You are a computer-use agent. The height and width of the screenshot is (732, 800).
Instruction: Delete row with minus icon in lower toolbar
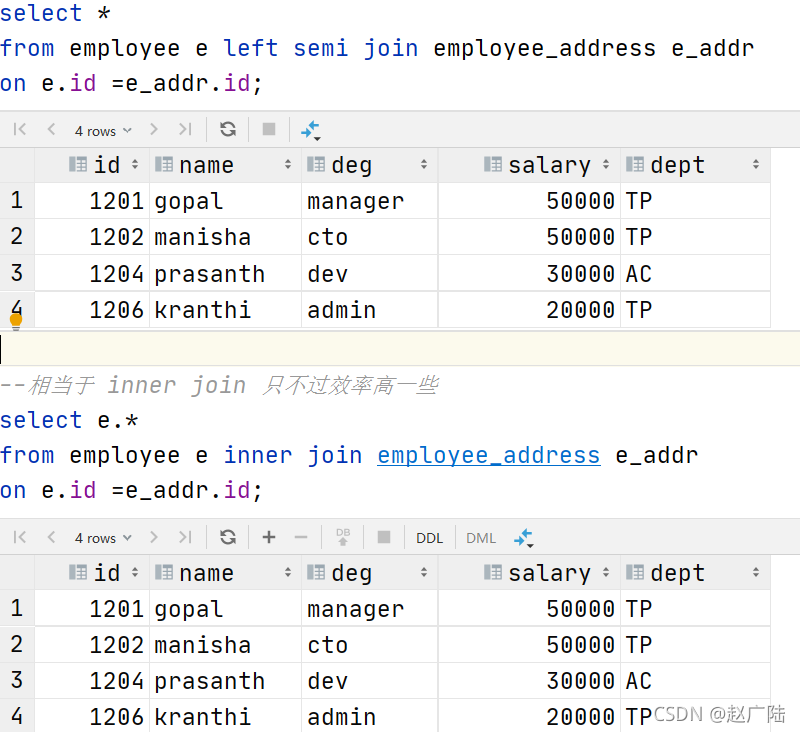301,537
